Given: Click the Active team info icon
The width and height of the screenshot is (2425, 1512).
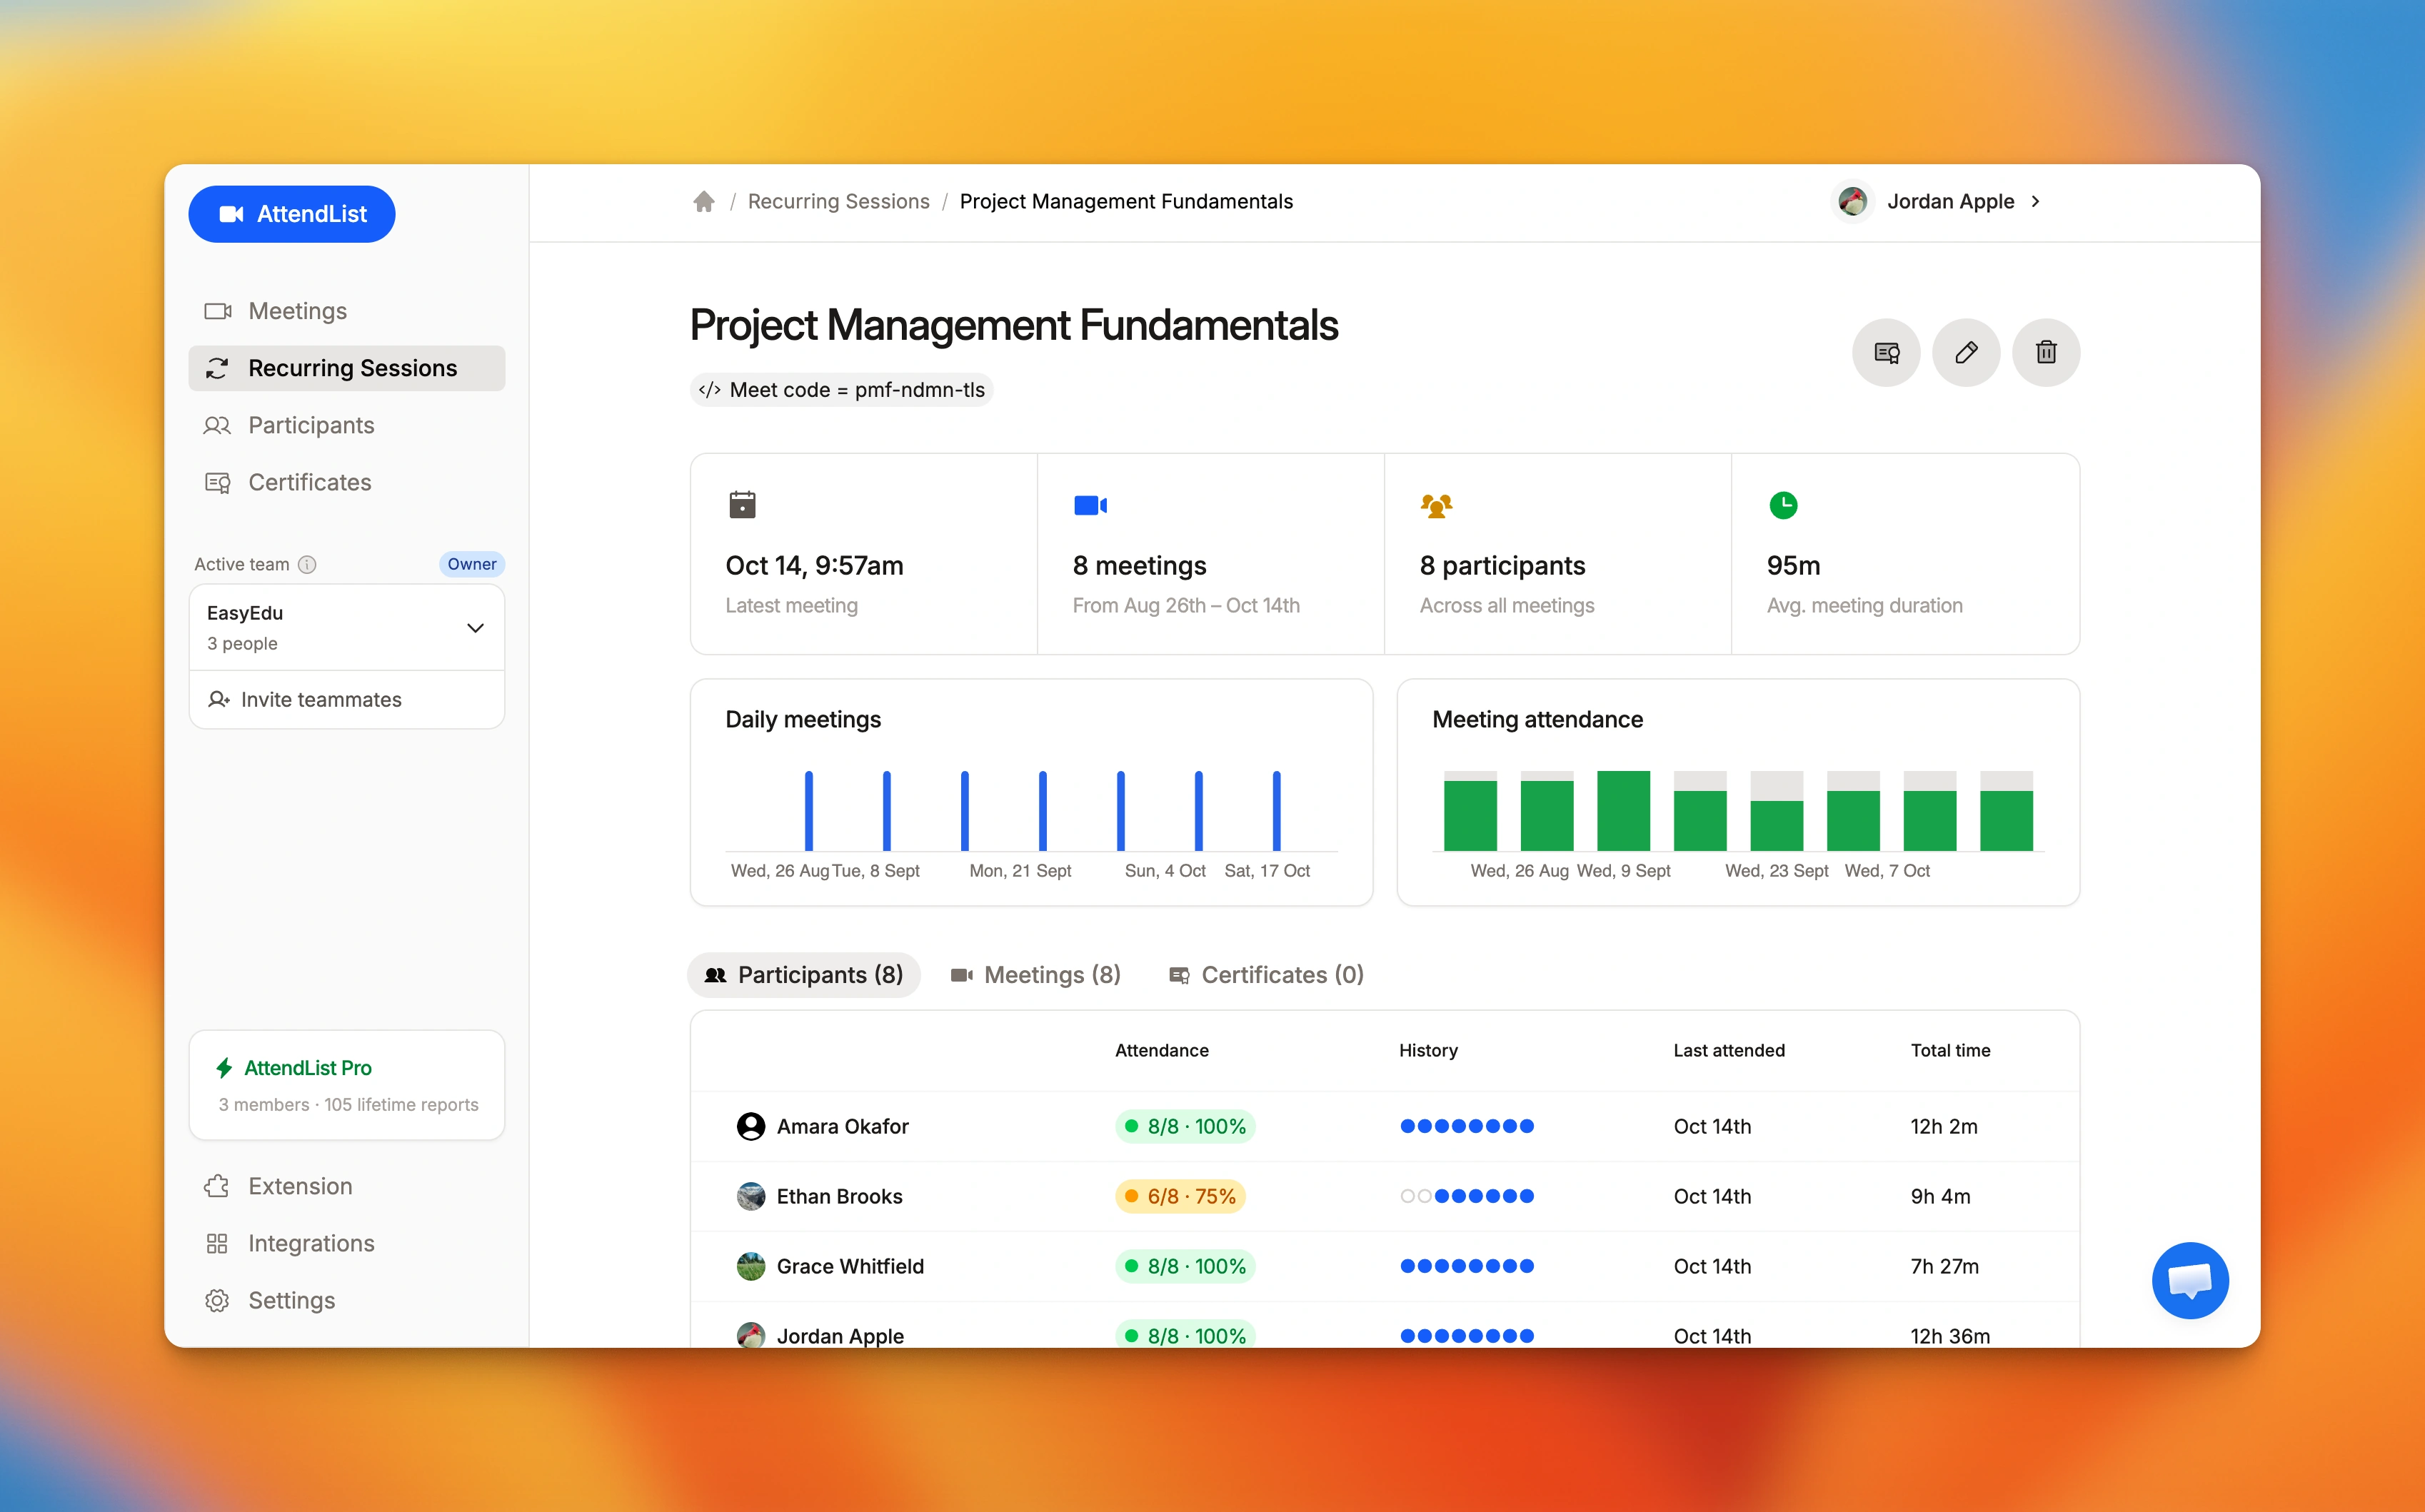Looking at the screenshot, I should 307,564.
